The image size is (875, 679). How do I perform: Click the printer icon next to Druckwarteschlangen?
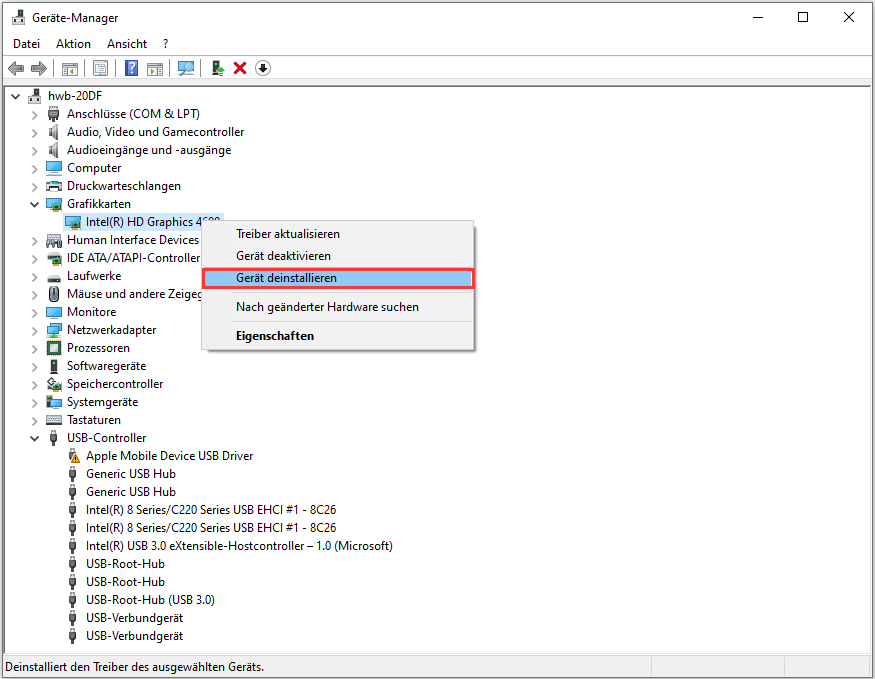point(54,186)
